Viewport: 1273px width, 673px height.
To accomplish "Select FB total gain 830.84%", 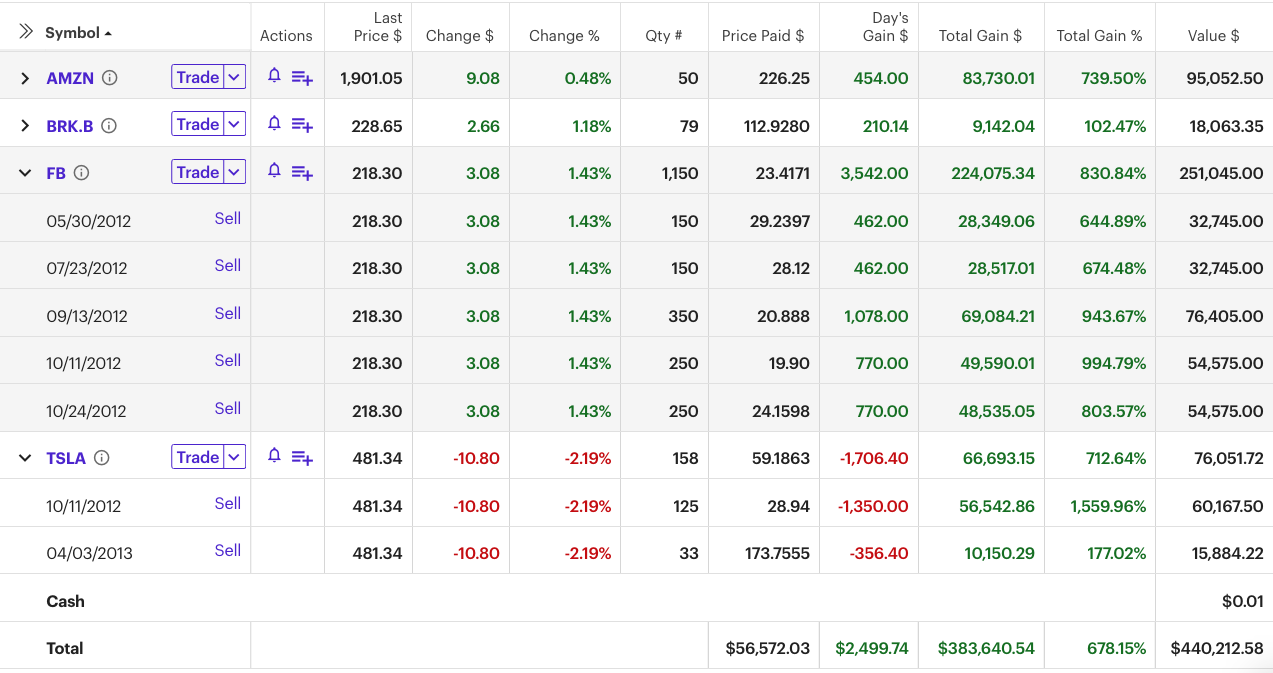I will [1113, 173].
